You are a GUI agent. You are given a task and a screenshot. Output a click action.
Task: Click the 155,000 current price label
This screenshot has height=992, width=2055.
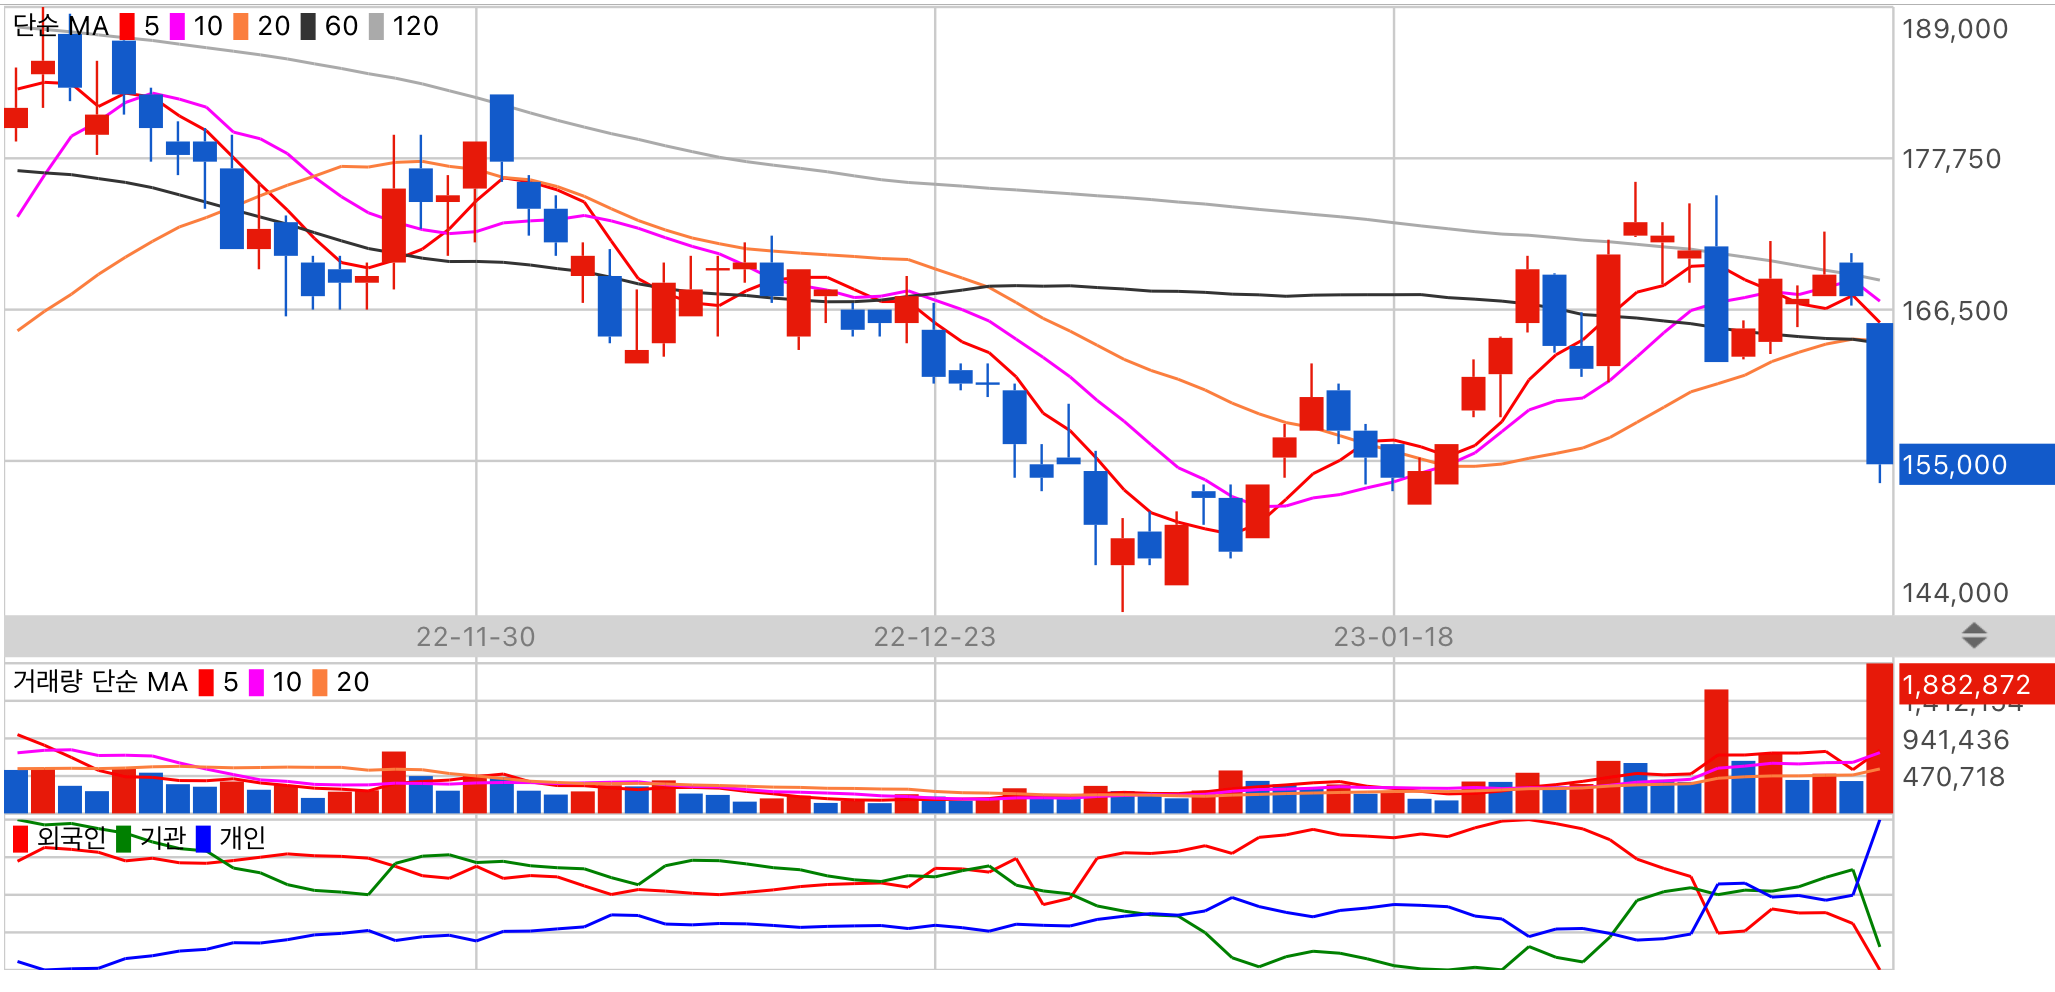(x=1976, y=465)
